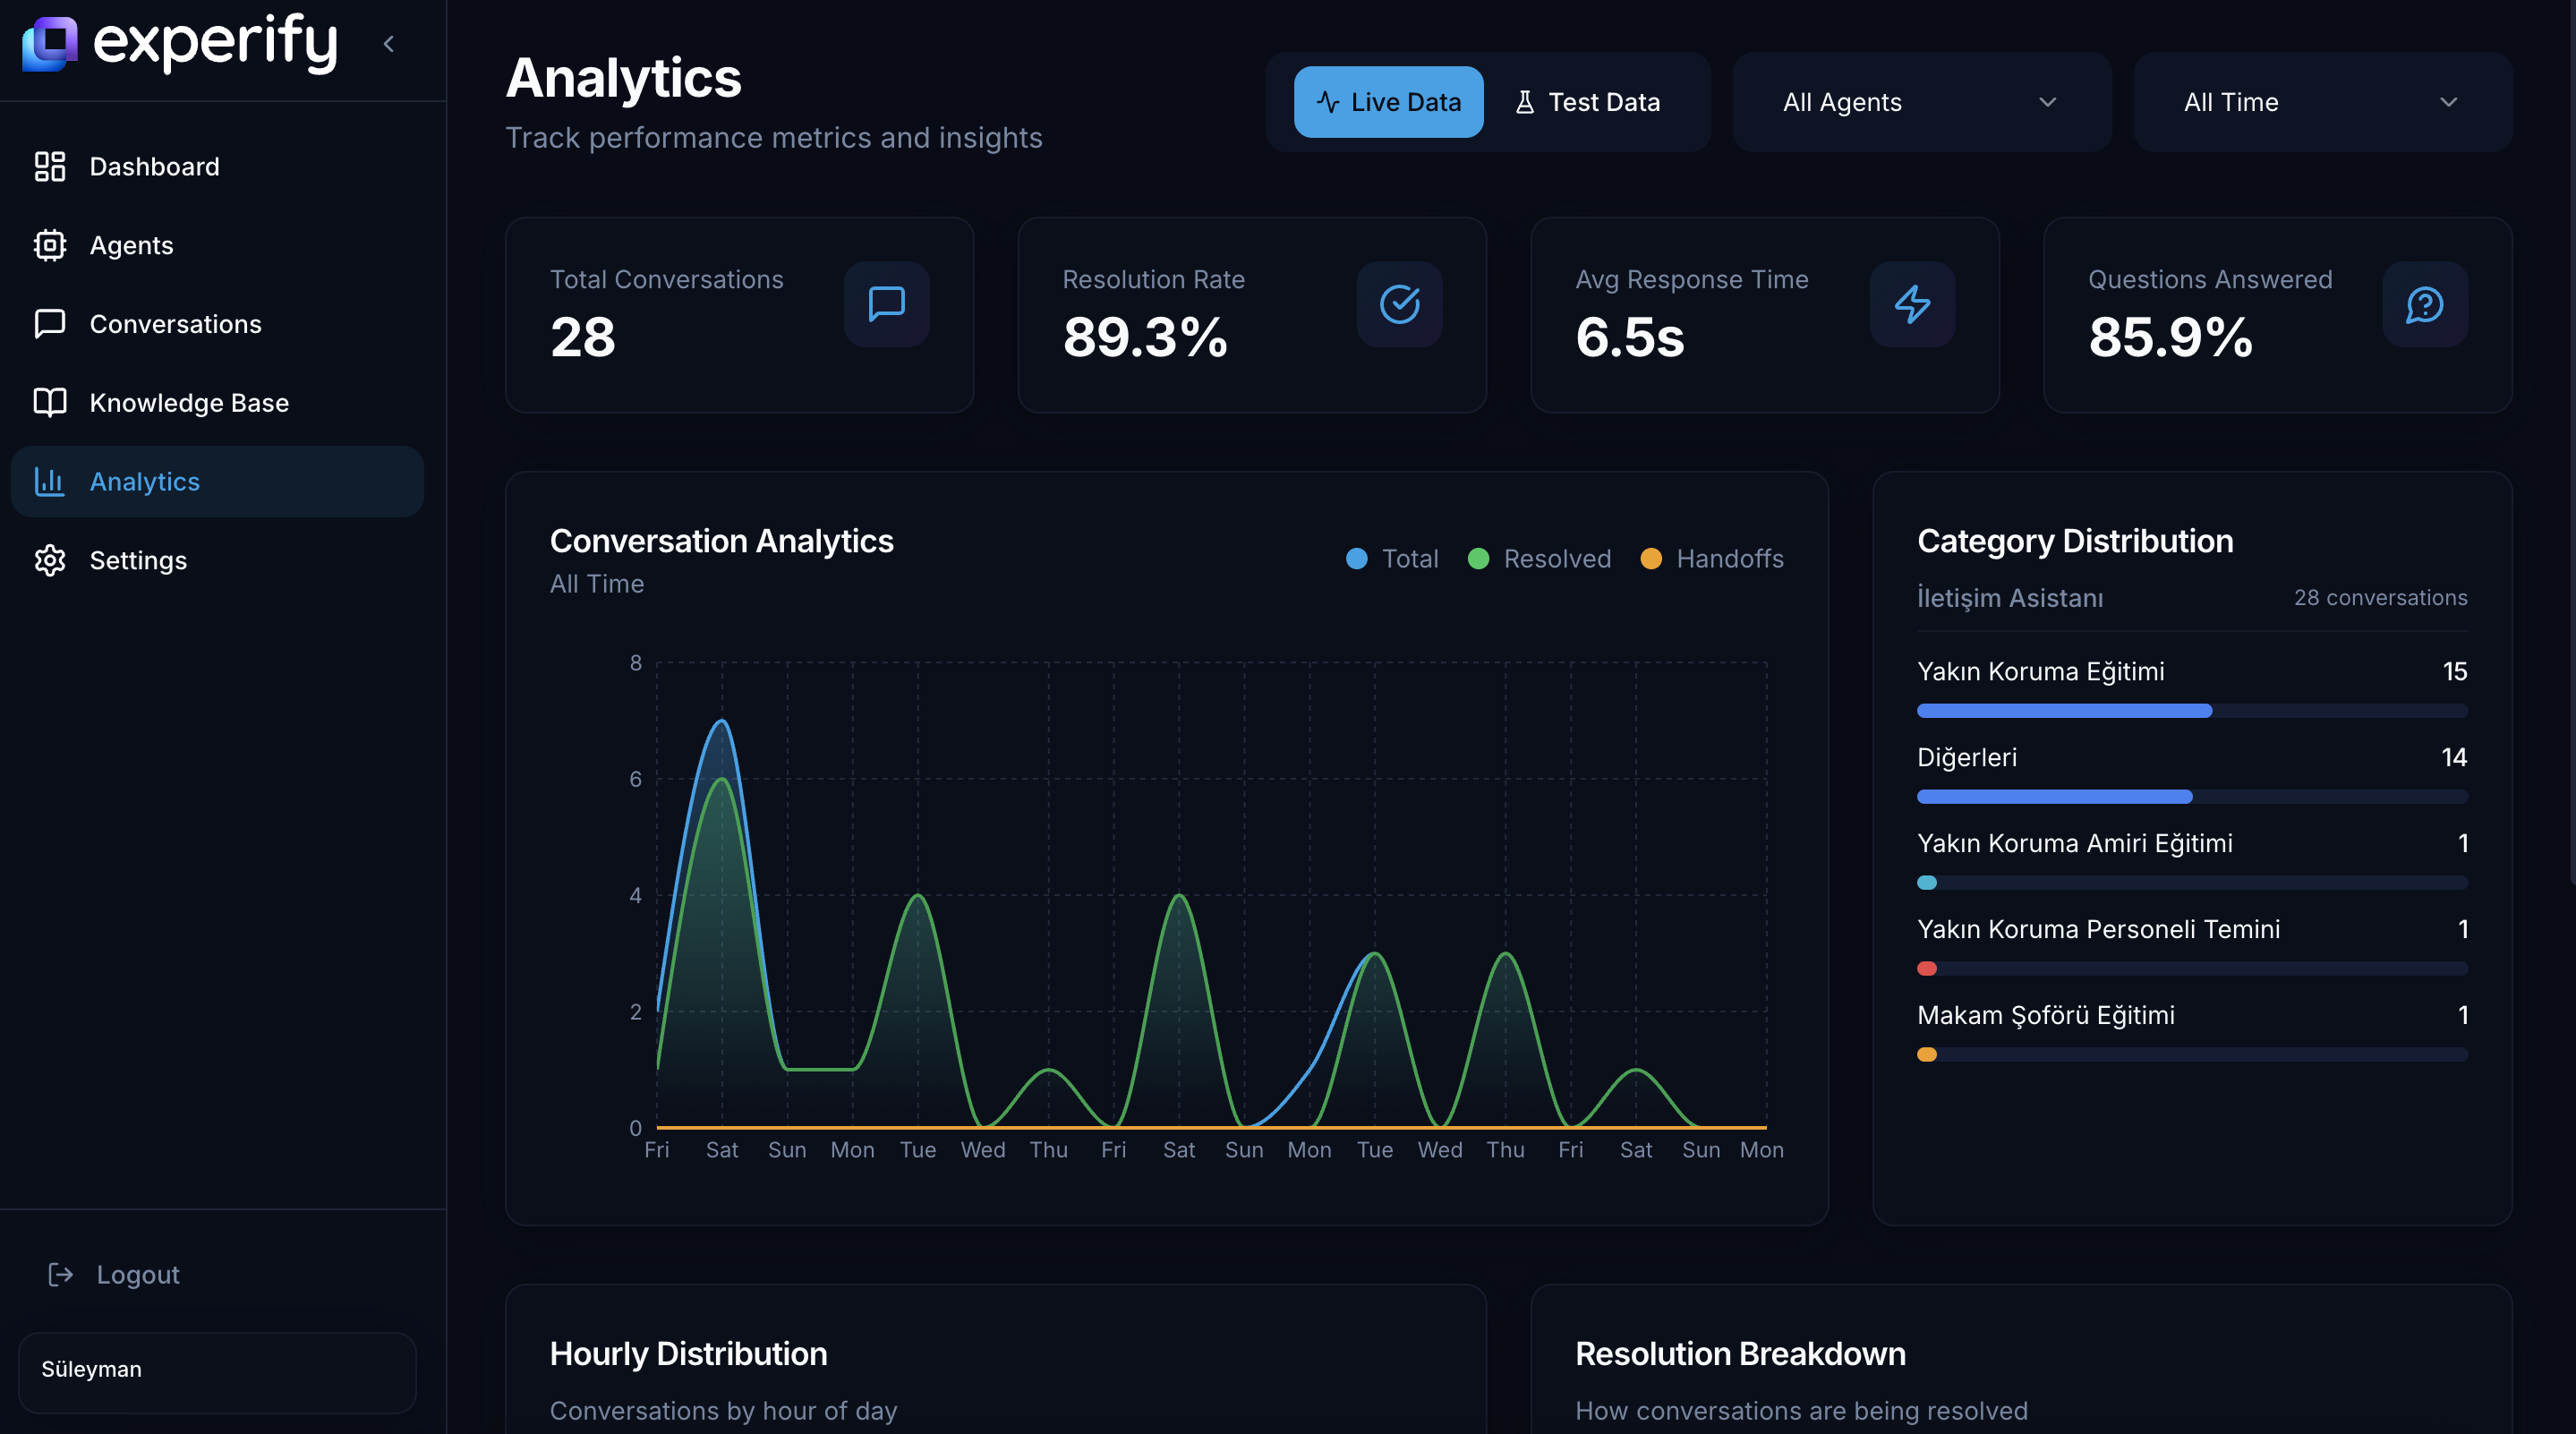Click the Questions Answered help icon
Viewport: 2576px width, 1434px height.
(x=2424, y=304)
